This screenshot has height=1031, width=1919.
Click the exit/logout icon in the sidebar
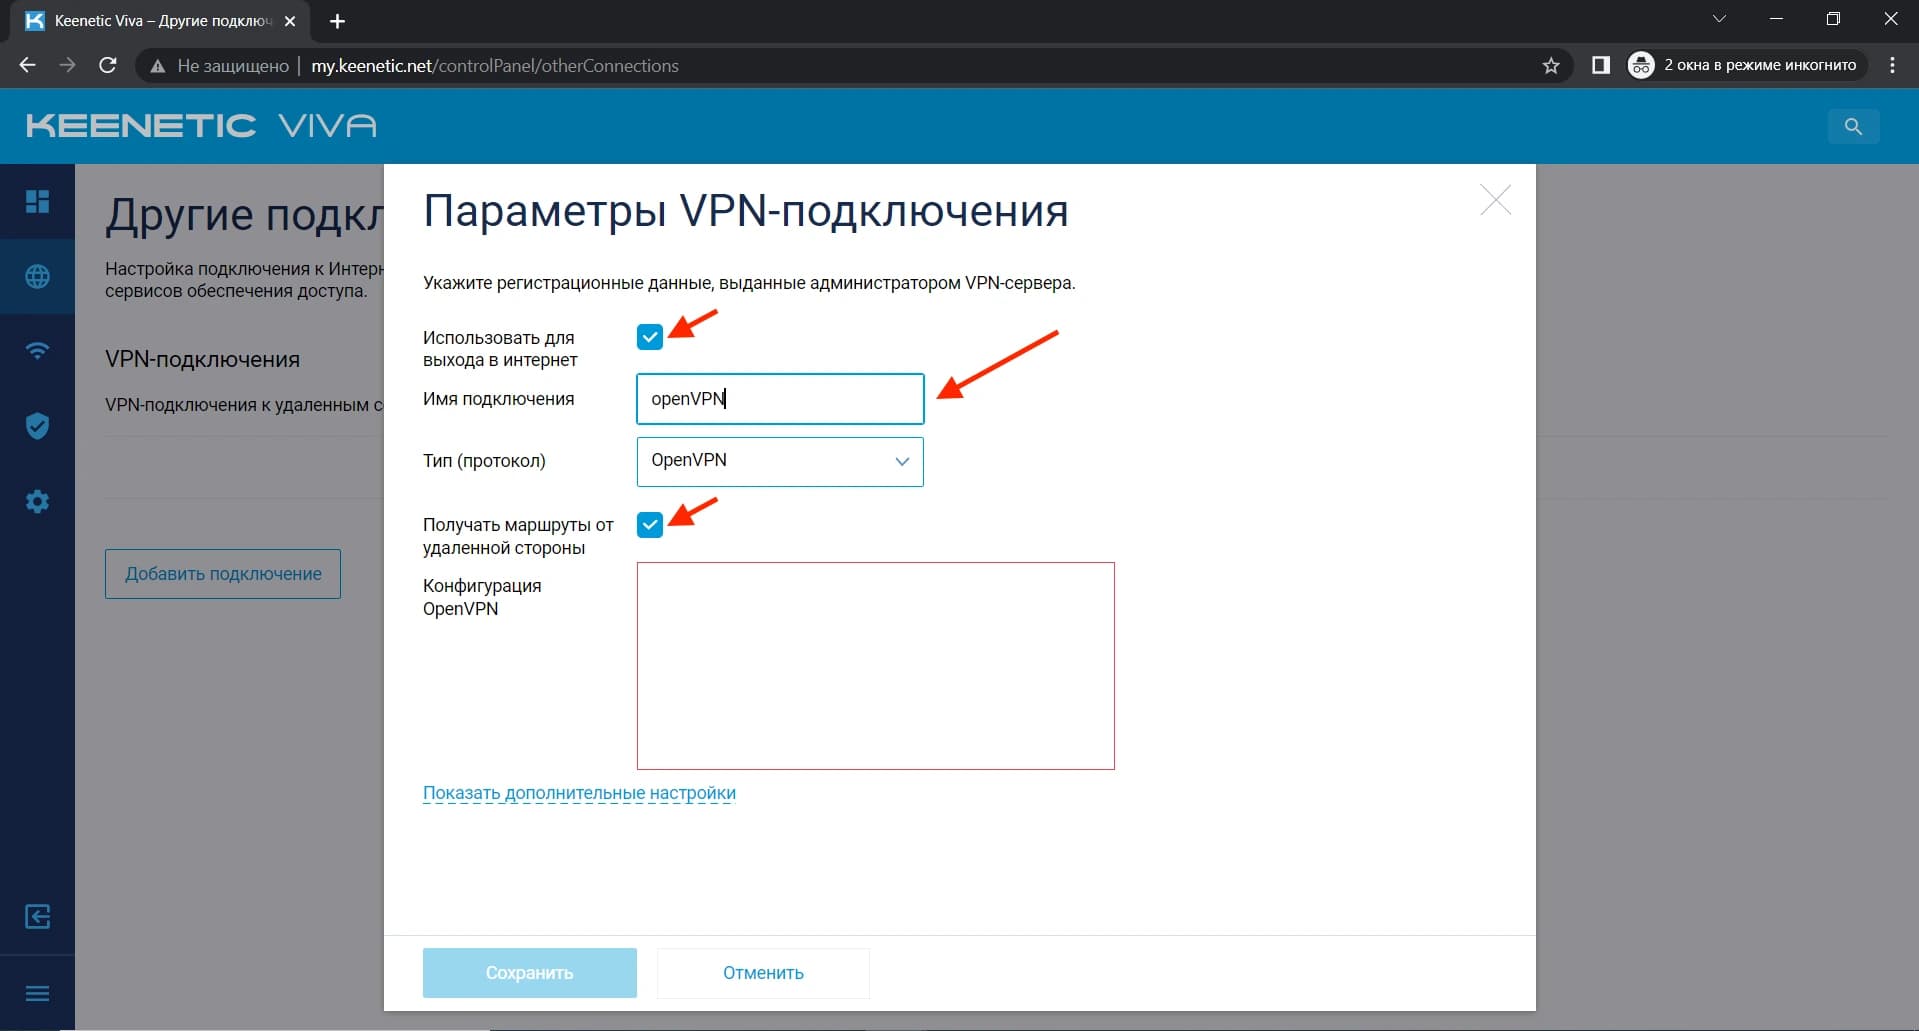click(37, 916)
